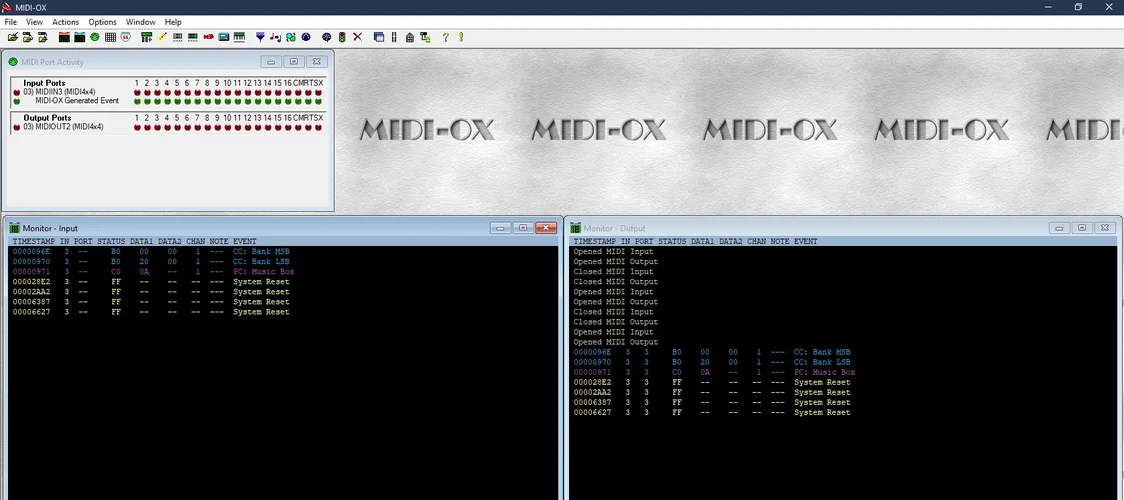Open the piano keyboard toolbar icon
The width and height of the screenshot is (1124, 500).
coord(239,37)
